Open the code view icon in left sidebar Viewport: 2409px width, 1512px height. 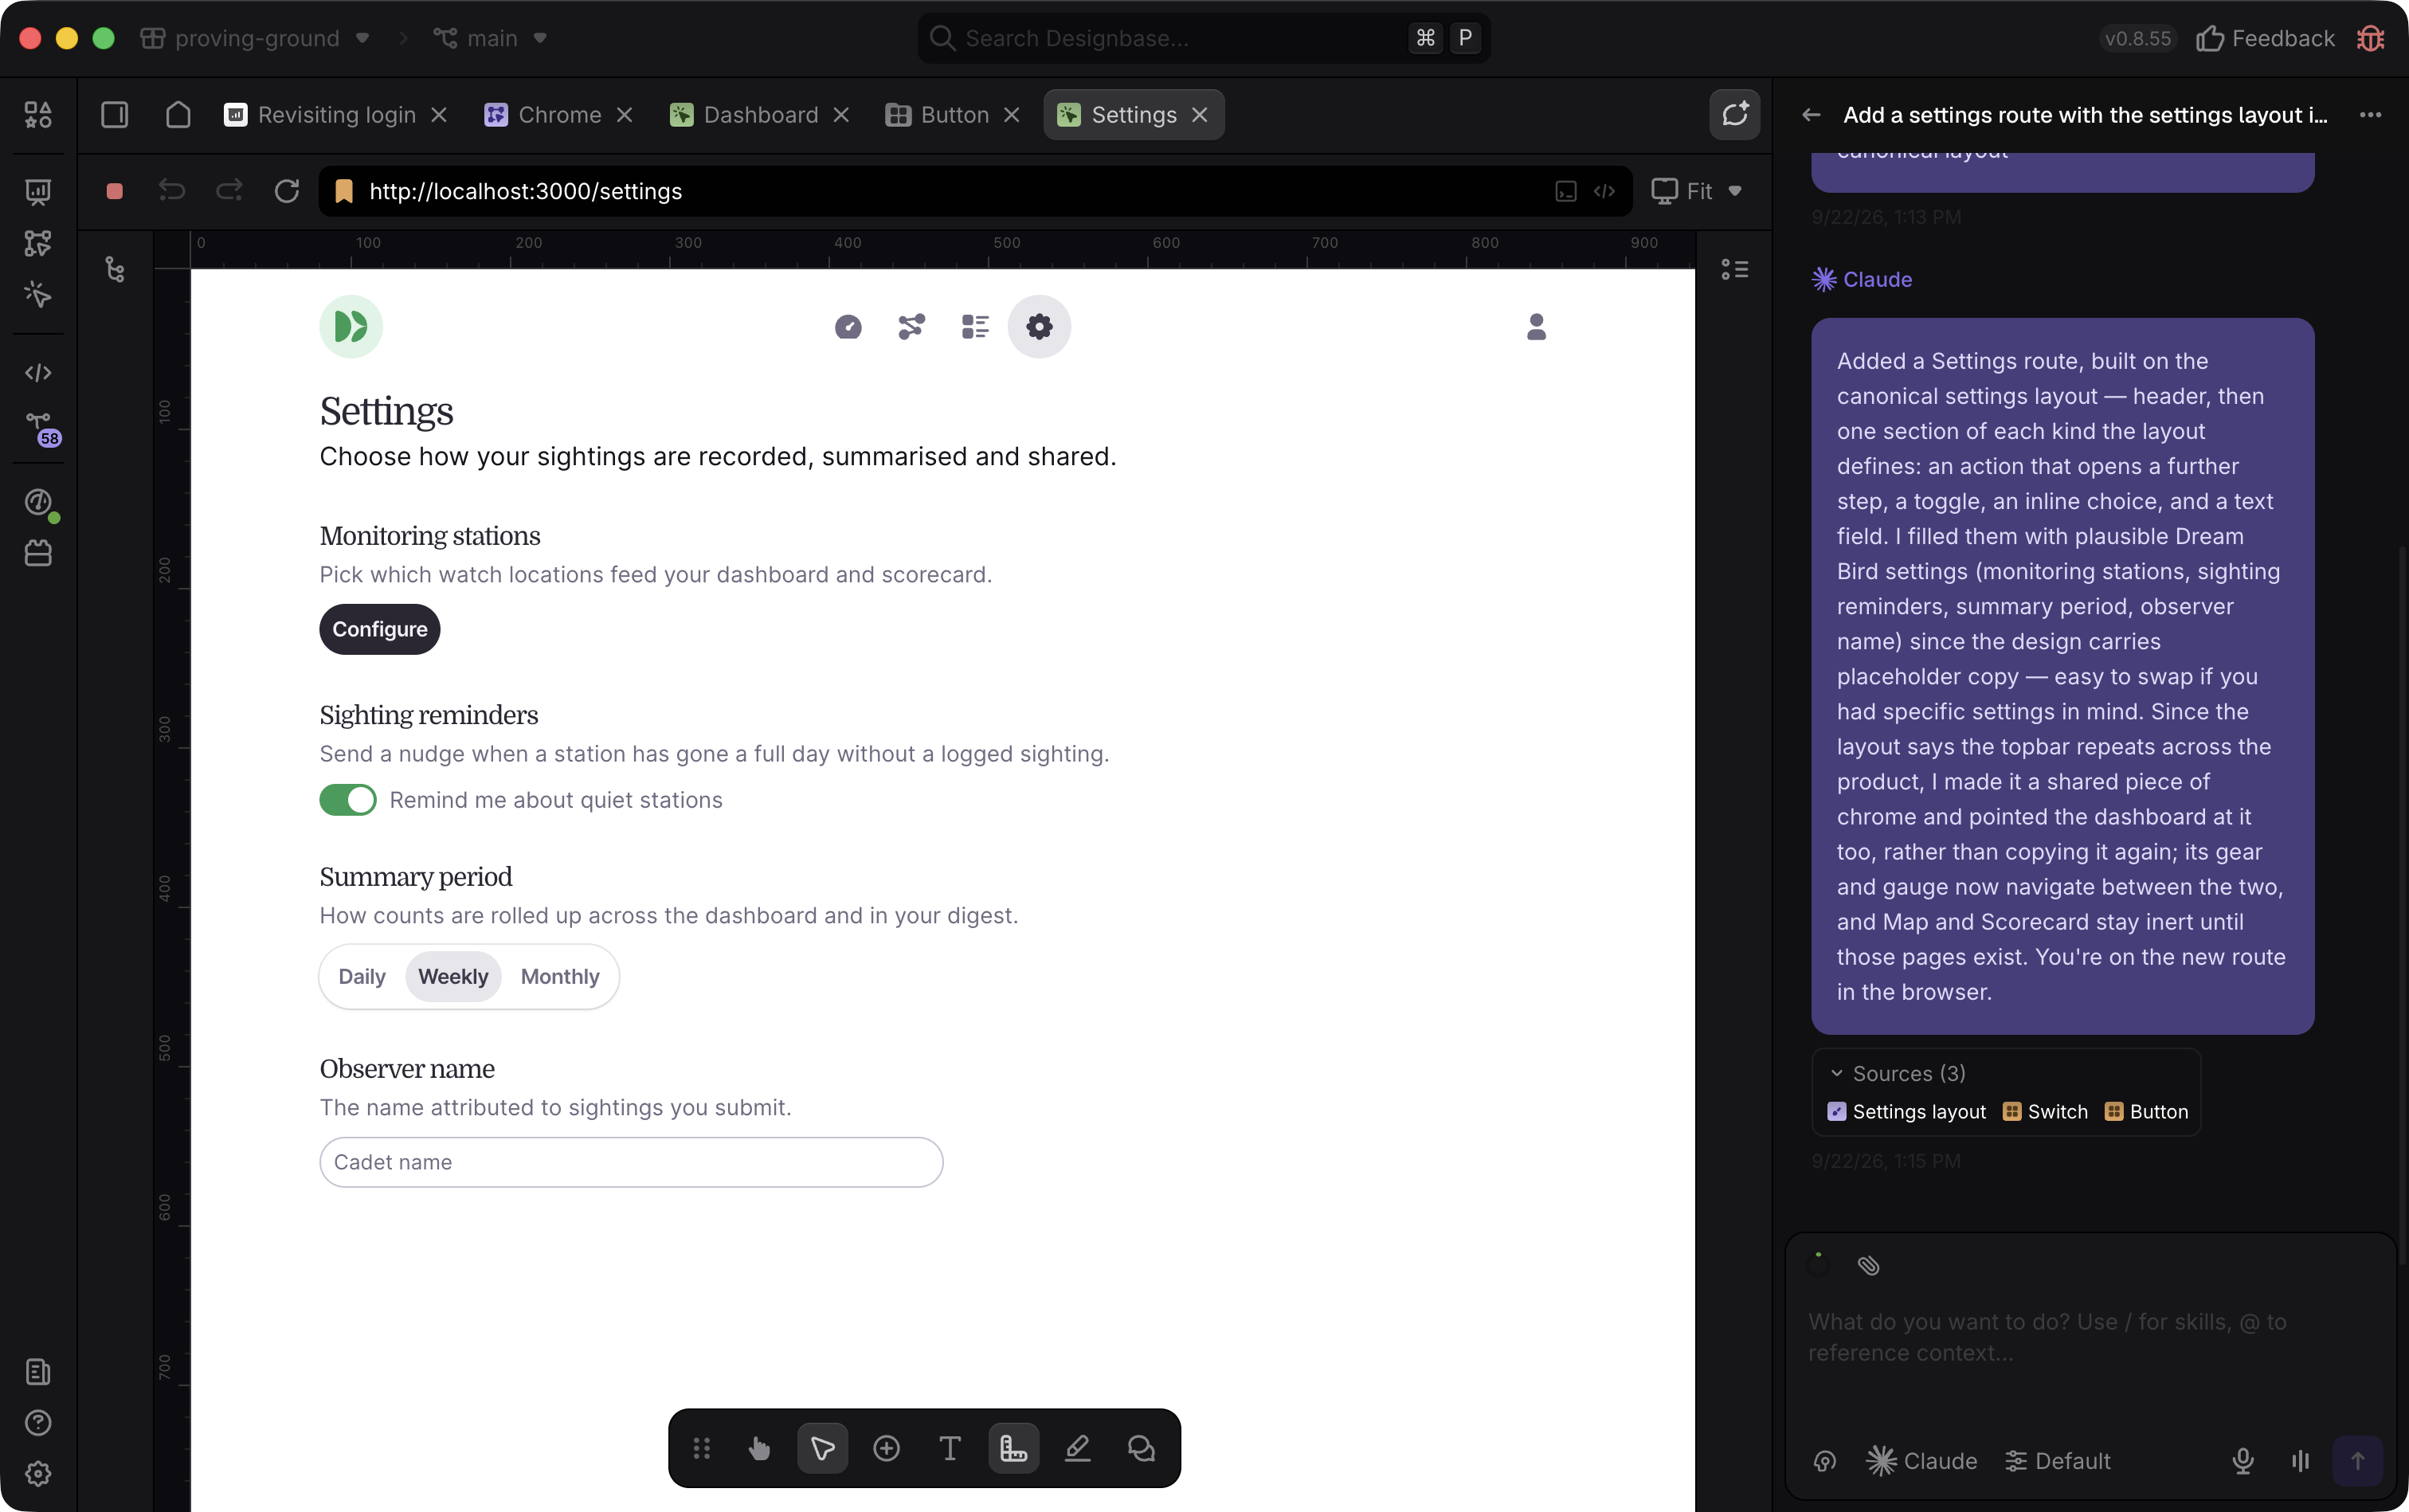coord(38,373)
